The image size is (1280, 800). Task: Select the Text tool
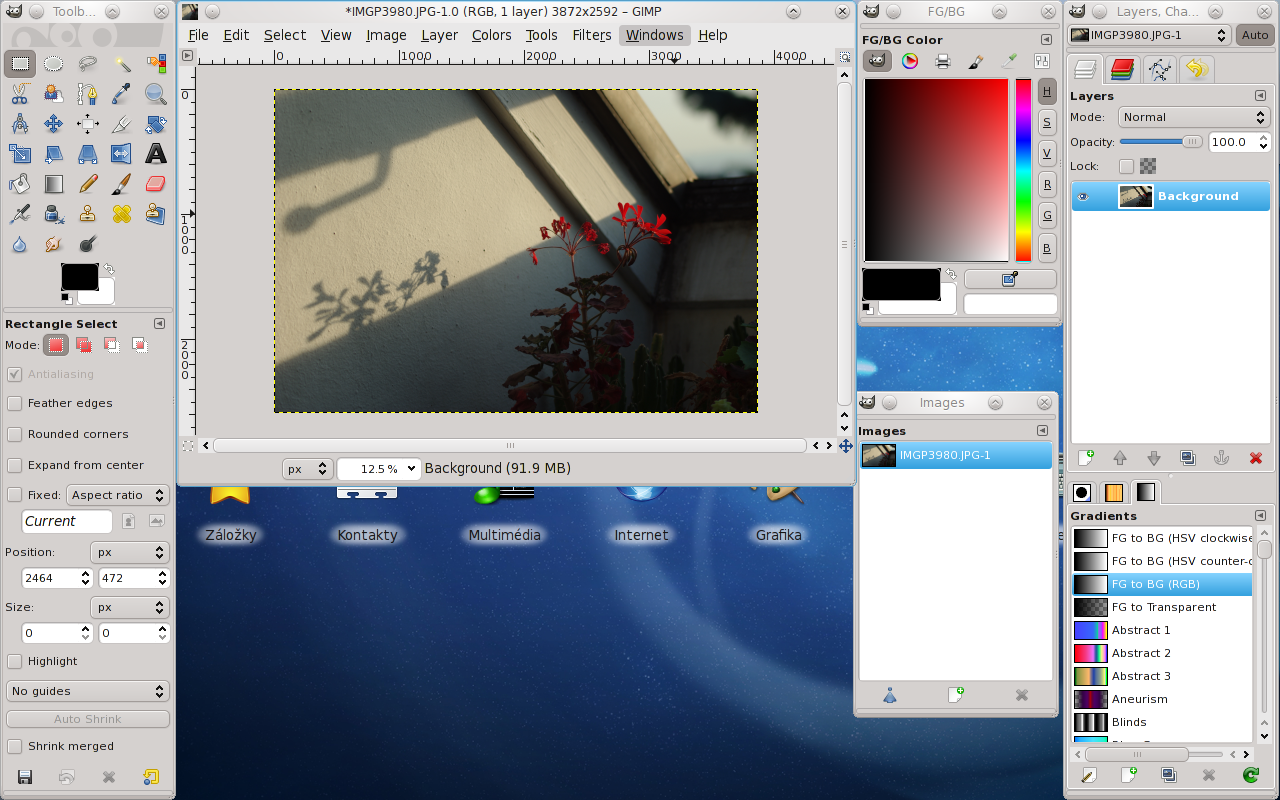tap(156, 154)
